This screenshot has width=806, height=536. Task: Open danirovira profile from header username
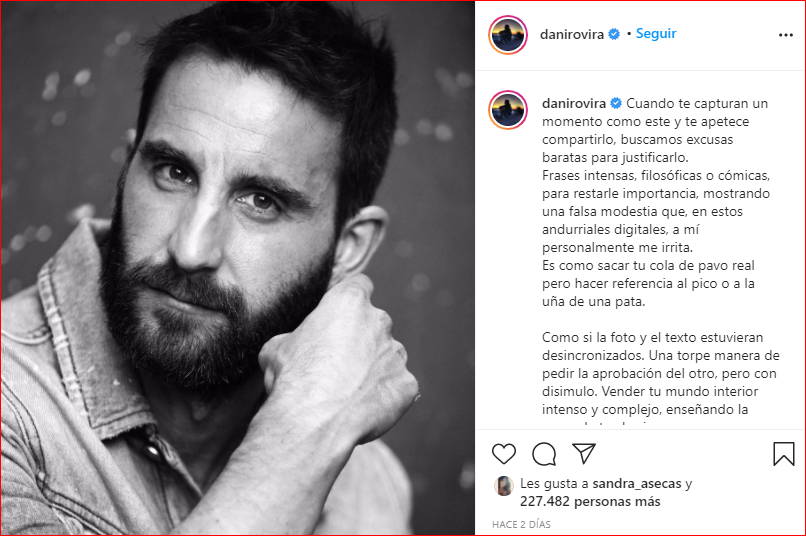click(x=572, y=34)
